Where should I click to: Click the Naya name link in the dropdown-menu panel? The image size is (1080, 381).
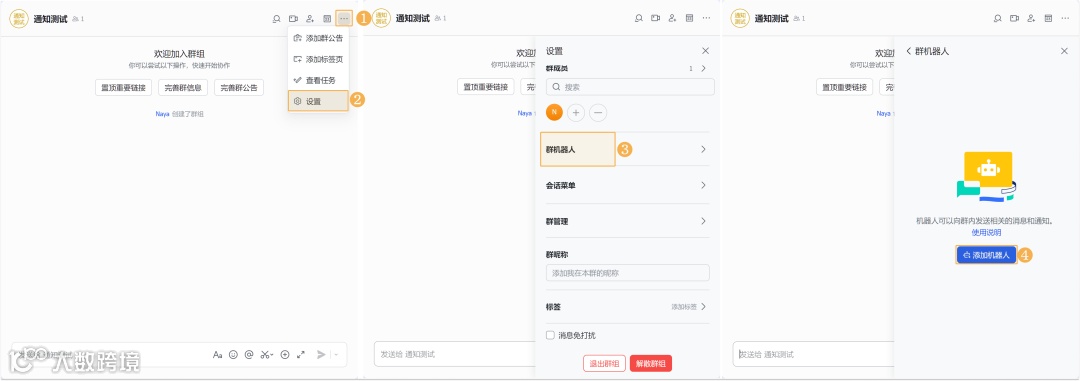pyautogui.click(x=162, y=114)
